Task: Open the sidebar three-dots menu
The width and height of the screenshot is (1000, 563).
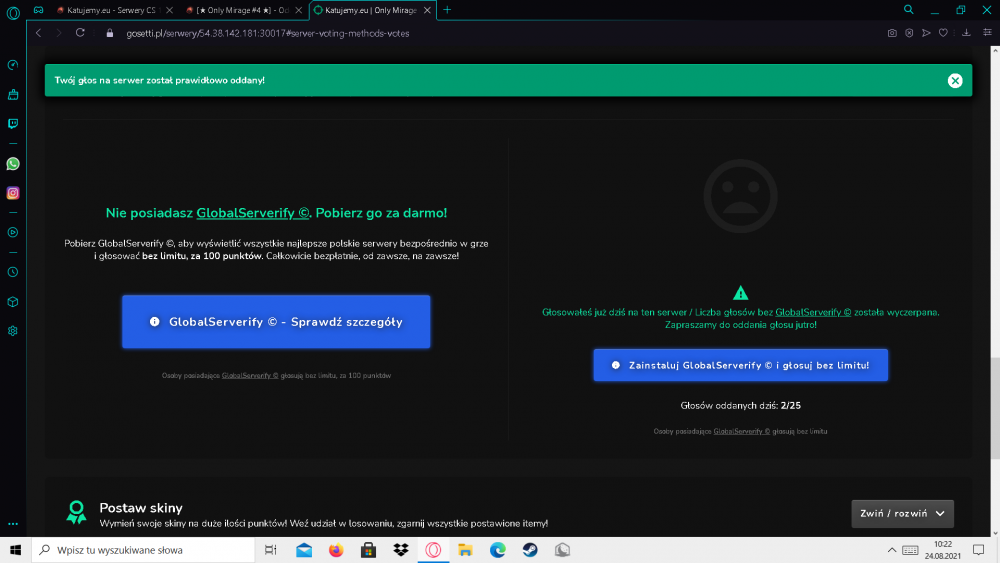Action: (x=13, y=524)
